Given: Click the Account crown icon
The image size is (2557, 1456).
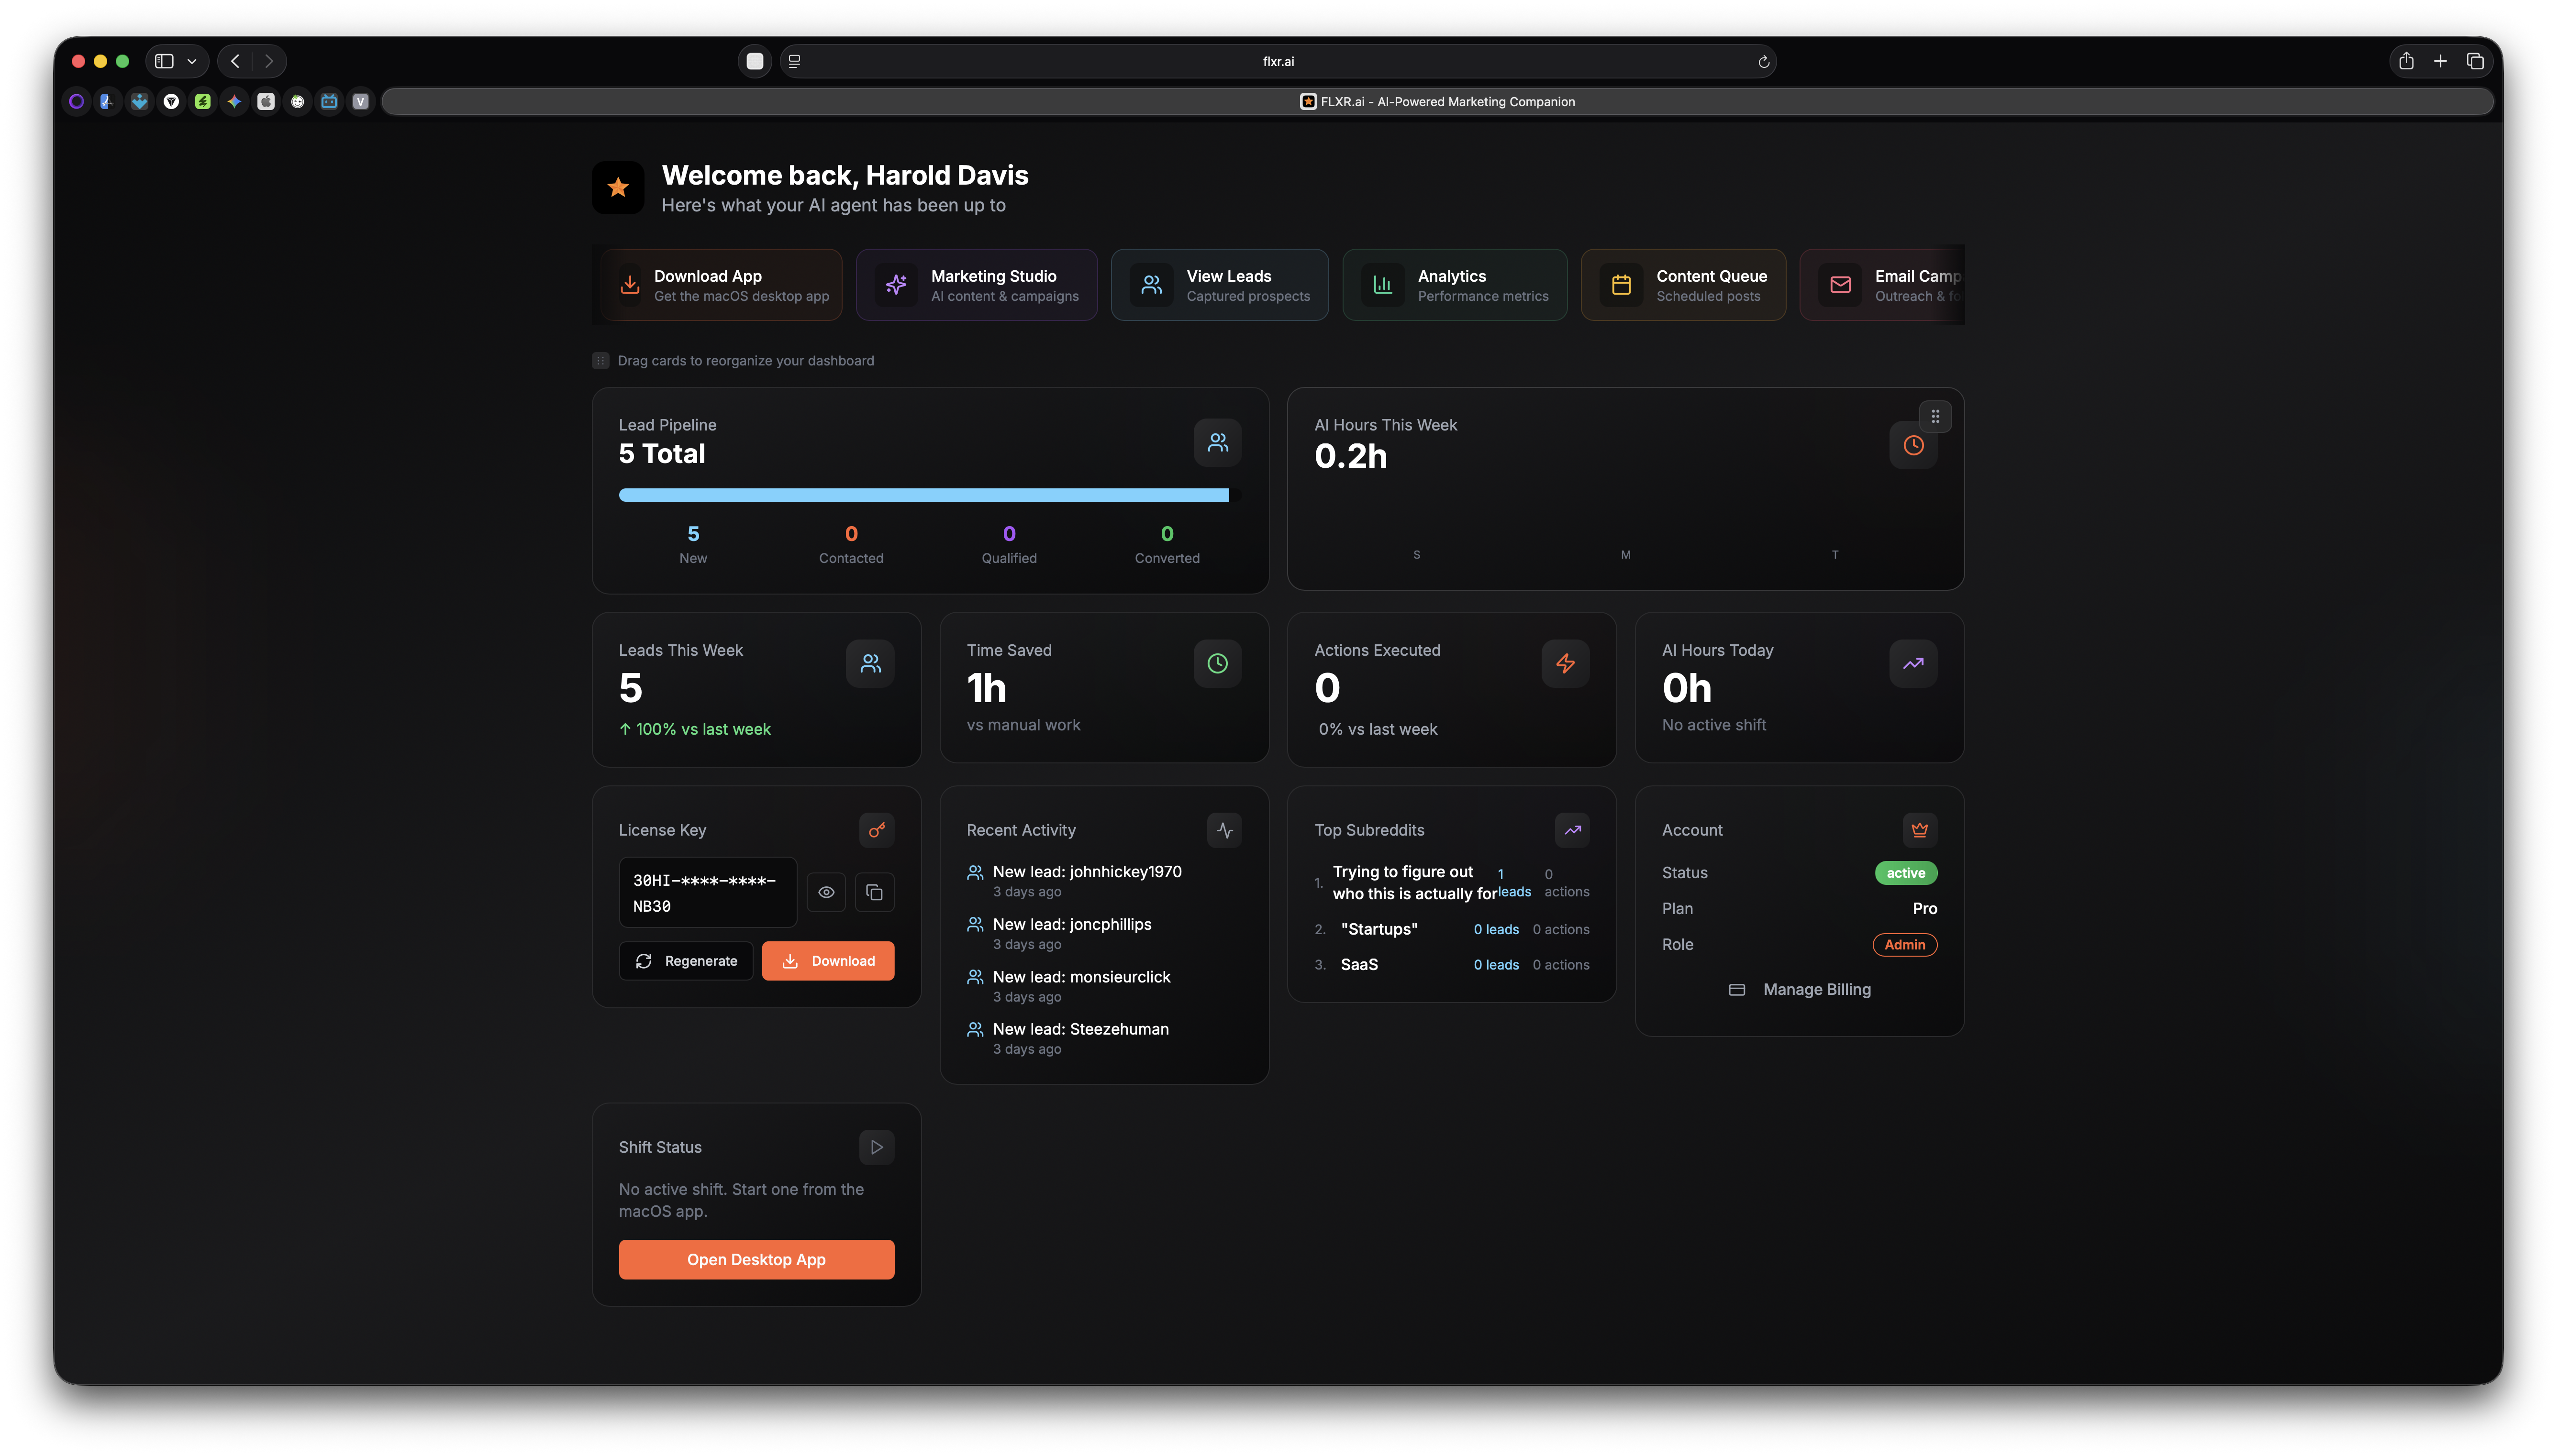Looking at the screenshot, I should (1919, 830).
